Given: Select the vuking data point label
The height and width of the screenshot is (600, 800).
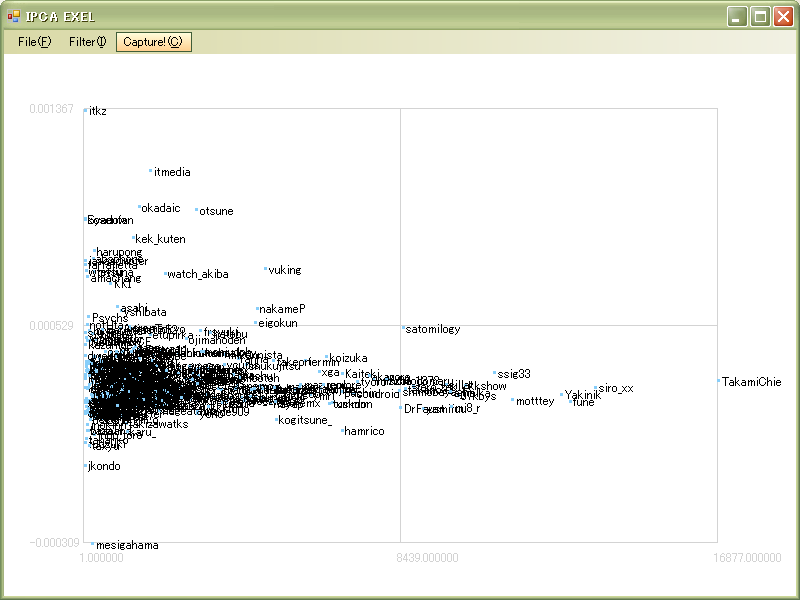Looking at the screenshot, I should tap(285, 270).
